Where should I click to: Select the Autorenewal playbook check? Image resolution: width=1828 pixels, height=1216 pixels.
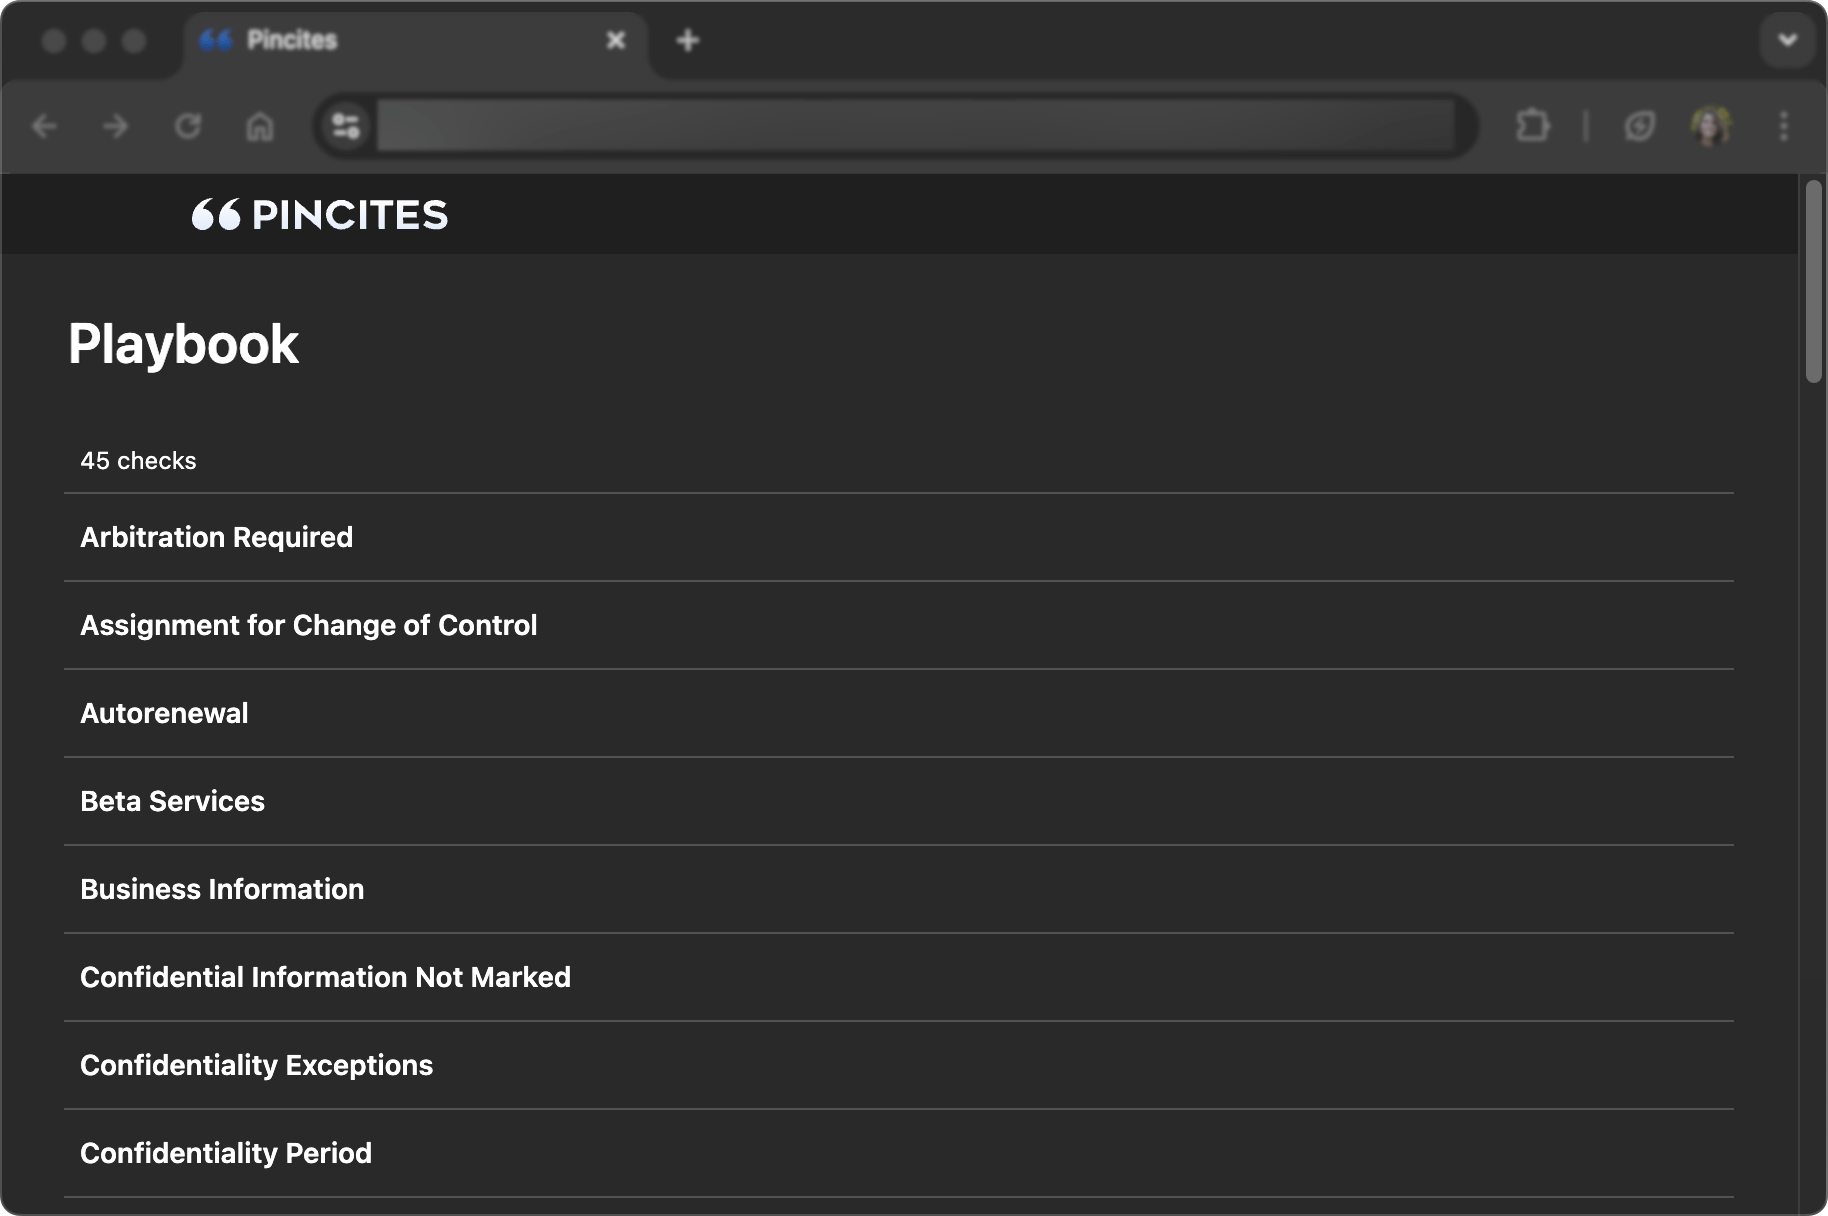point(165,713)
